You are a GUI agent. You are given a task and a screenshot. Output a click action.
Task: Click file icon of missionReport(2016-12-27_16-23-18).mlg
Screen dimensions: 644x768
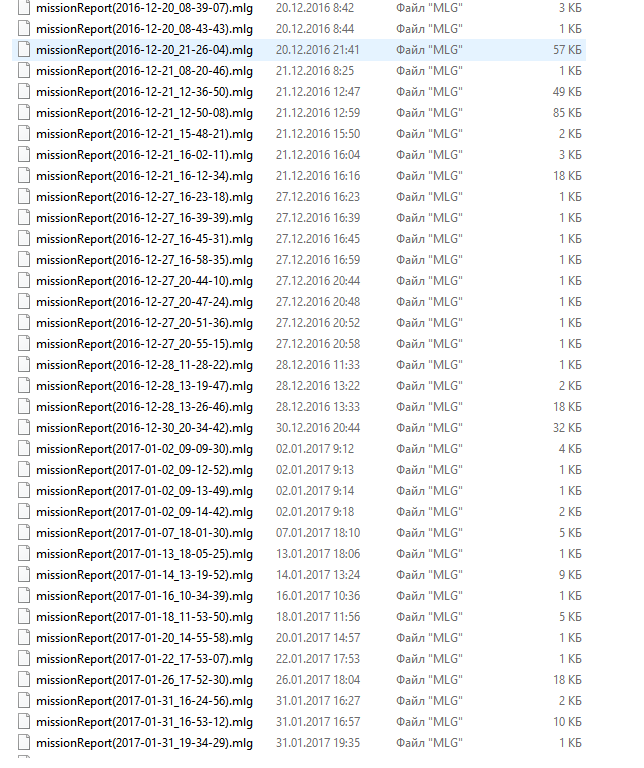pyautogui.click(x=24, y=197)
